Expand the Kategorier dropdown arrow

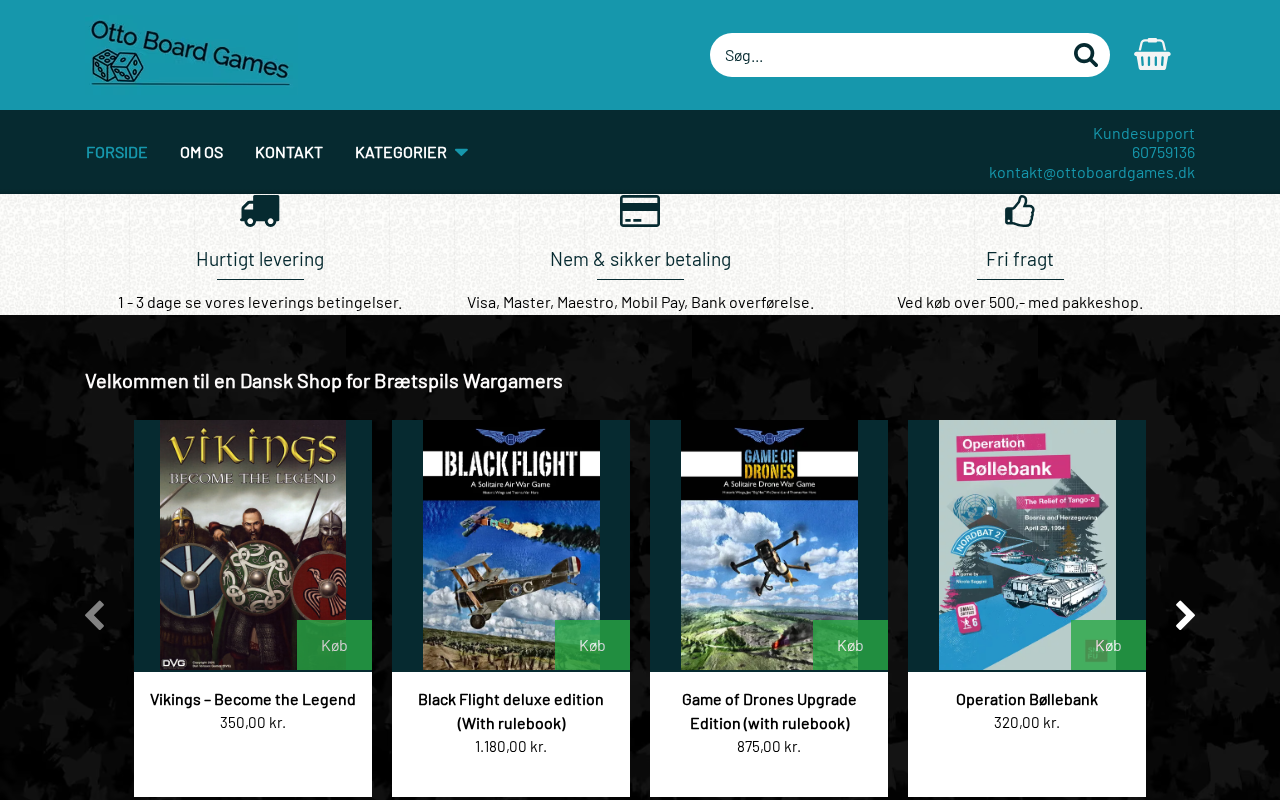point(461,152)
